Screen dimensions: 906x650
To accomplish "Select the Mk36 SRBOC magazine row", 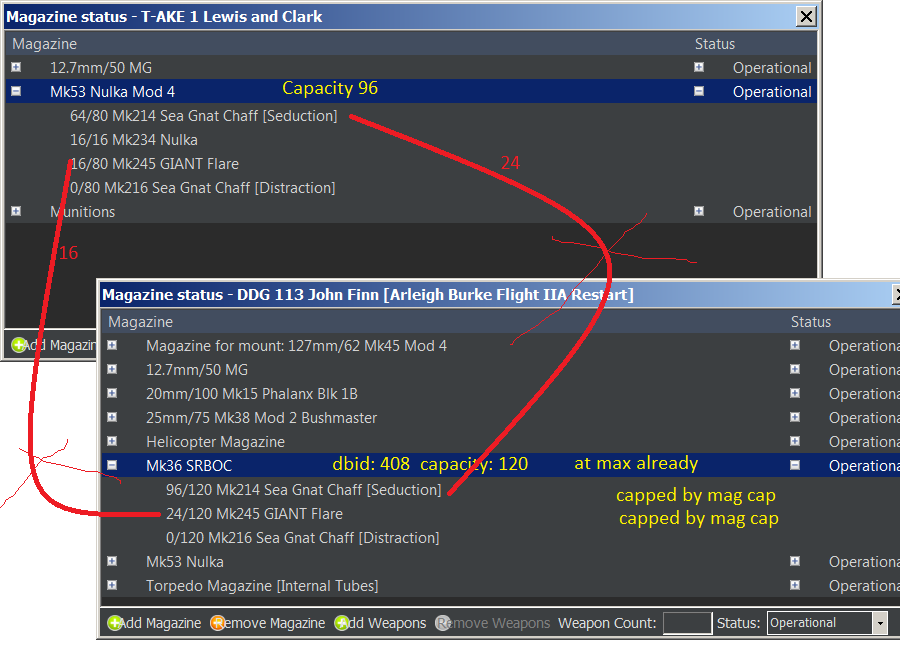I will [x=500, y=465].
